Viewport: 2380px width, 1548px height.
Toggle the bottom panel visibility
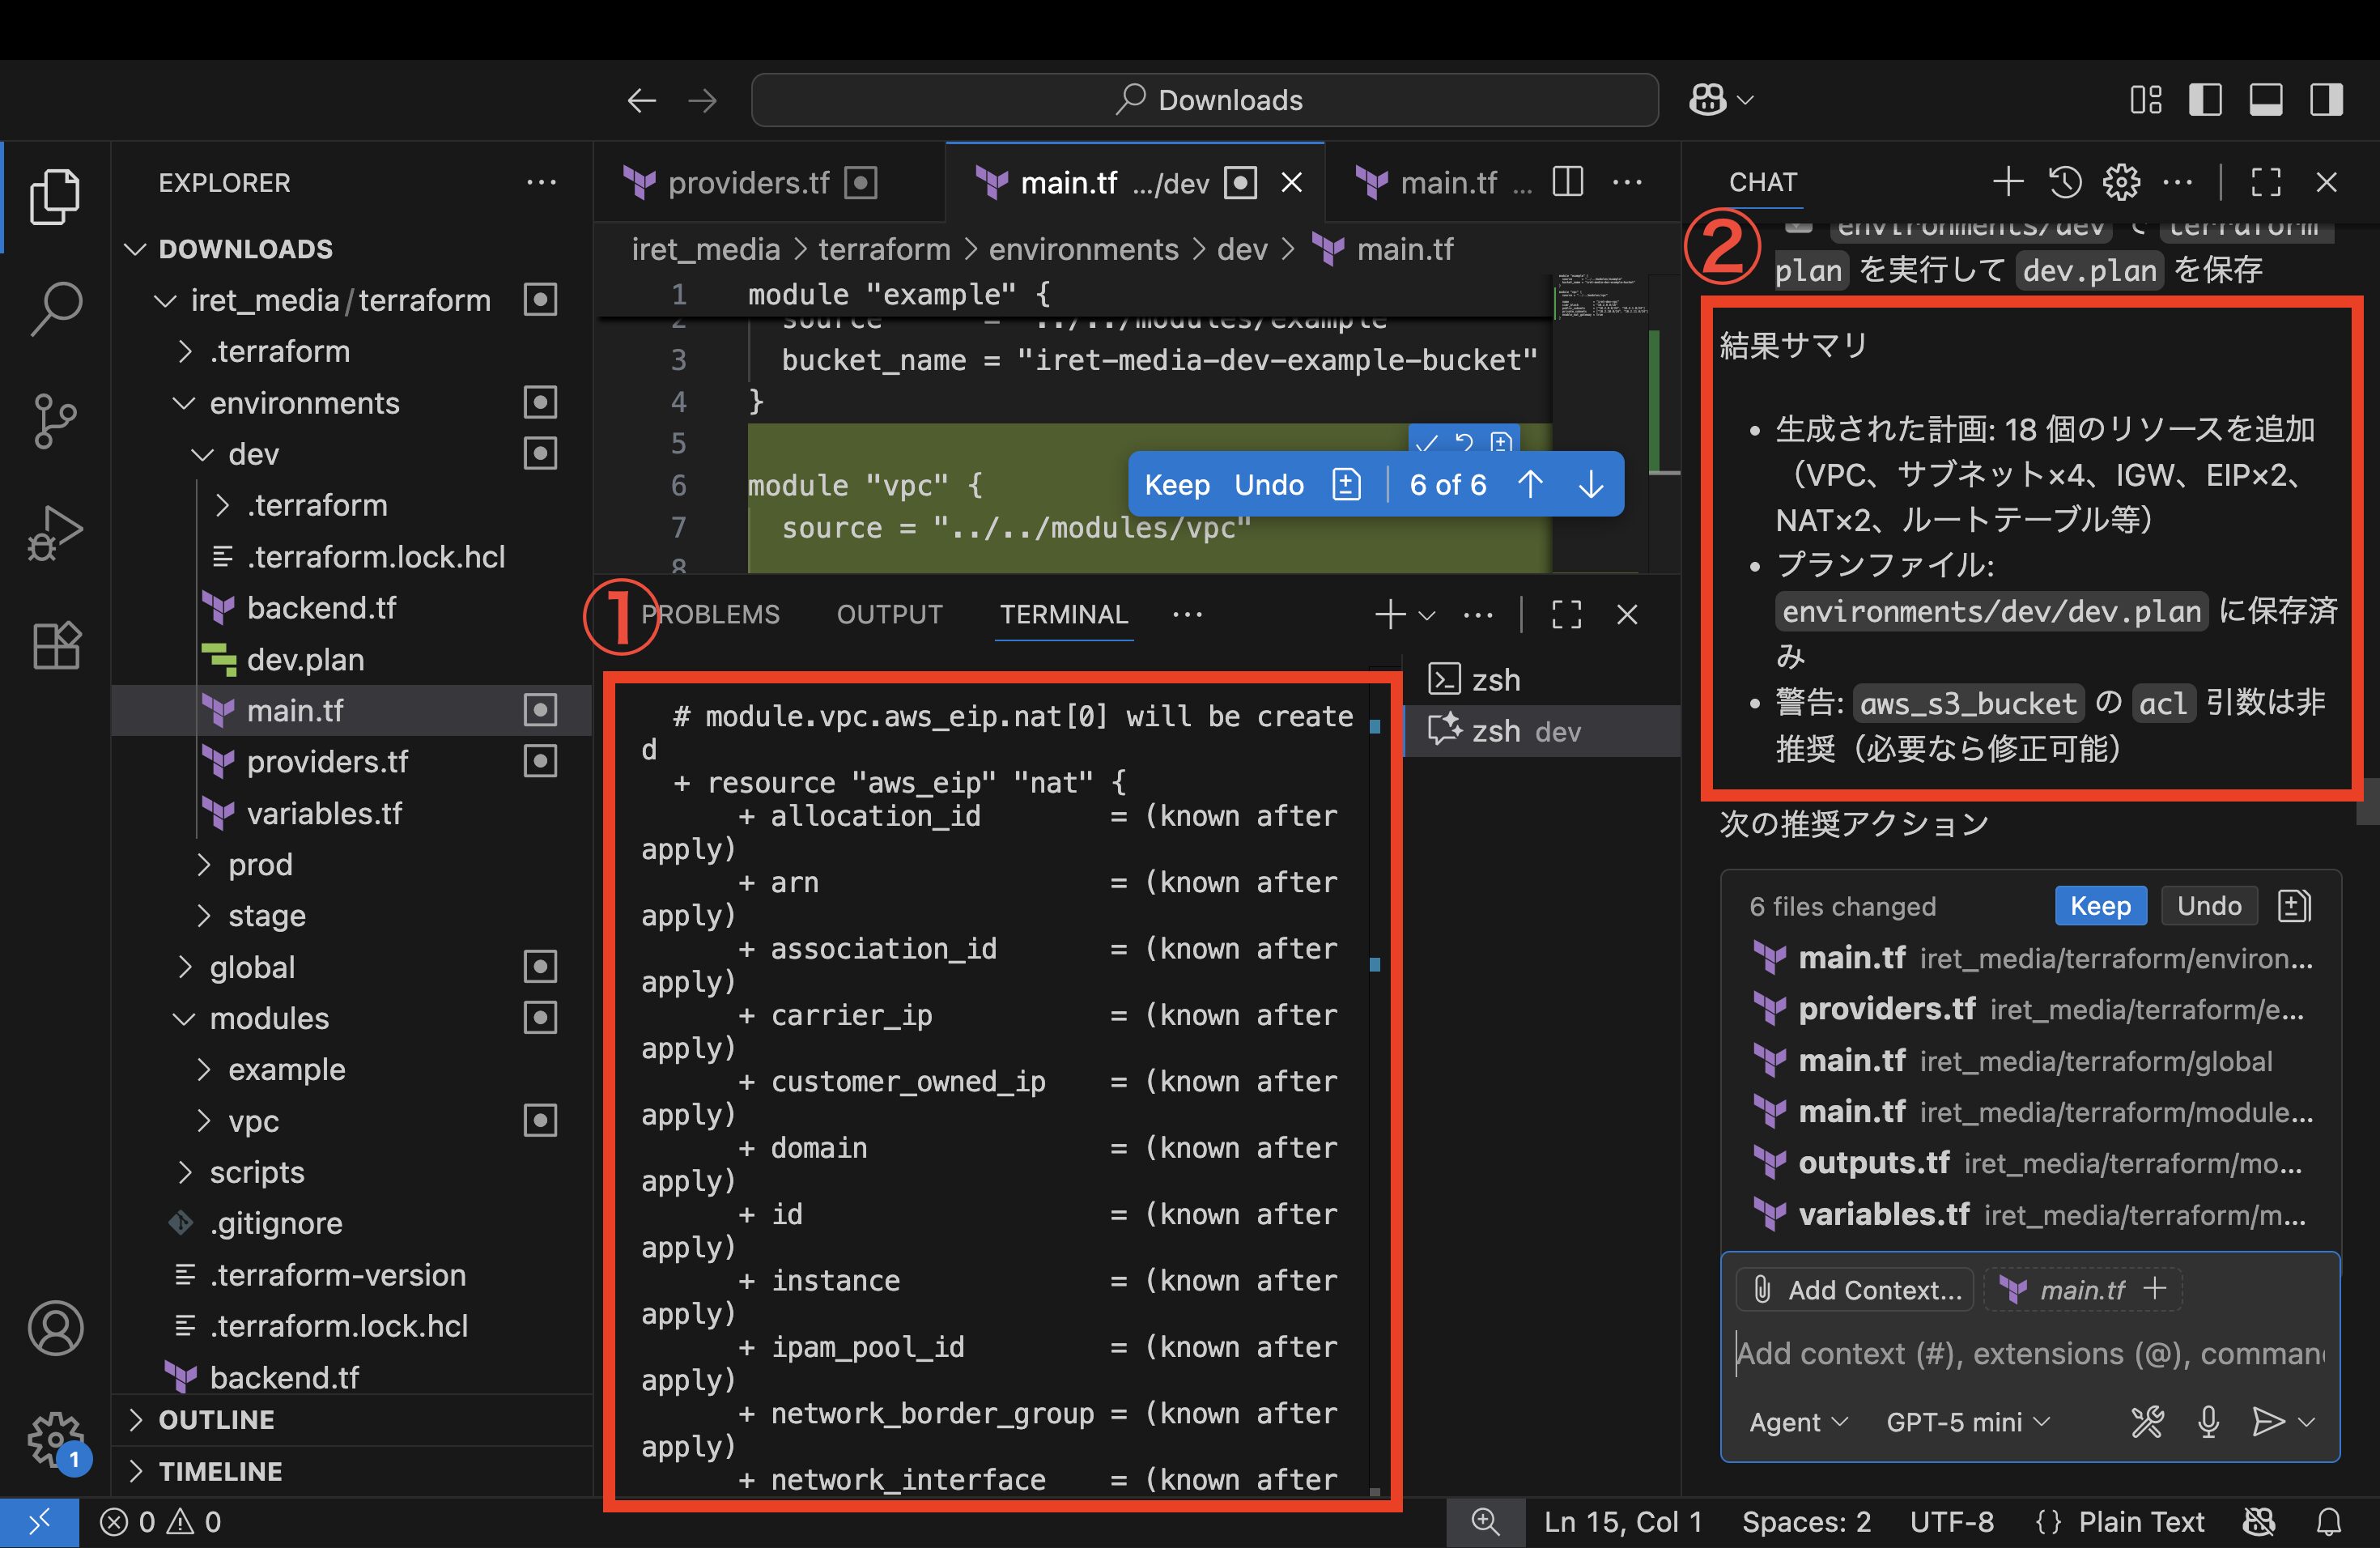click(x=2265, y=100)
